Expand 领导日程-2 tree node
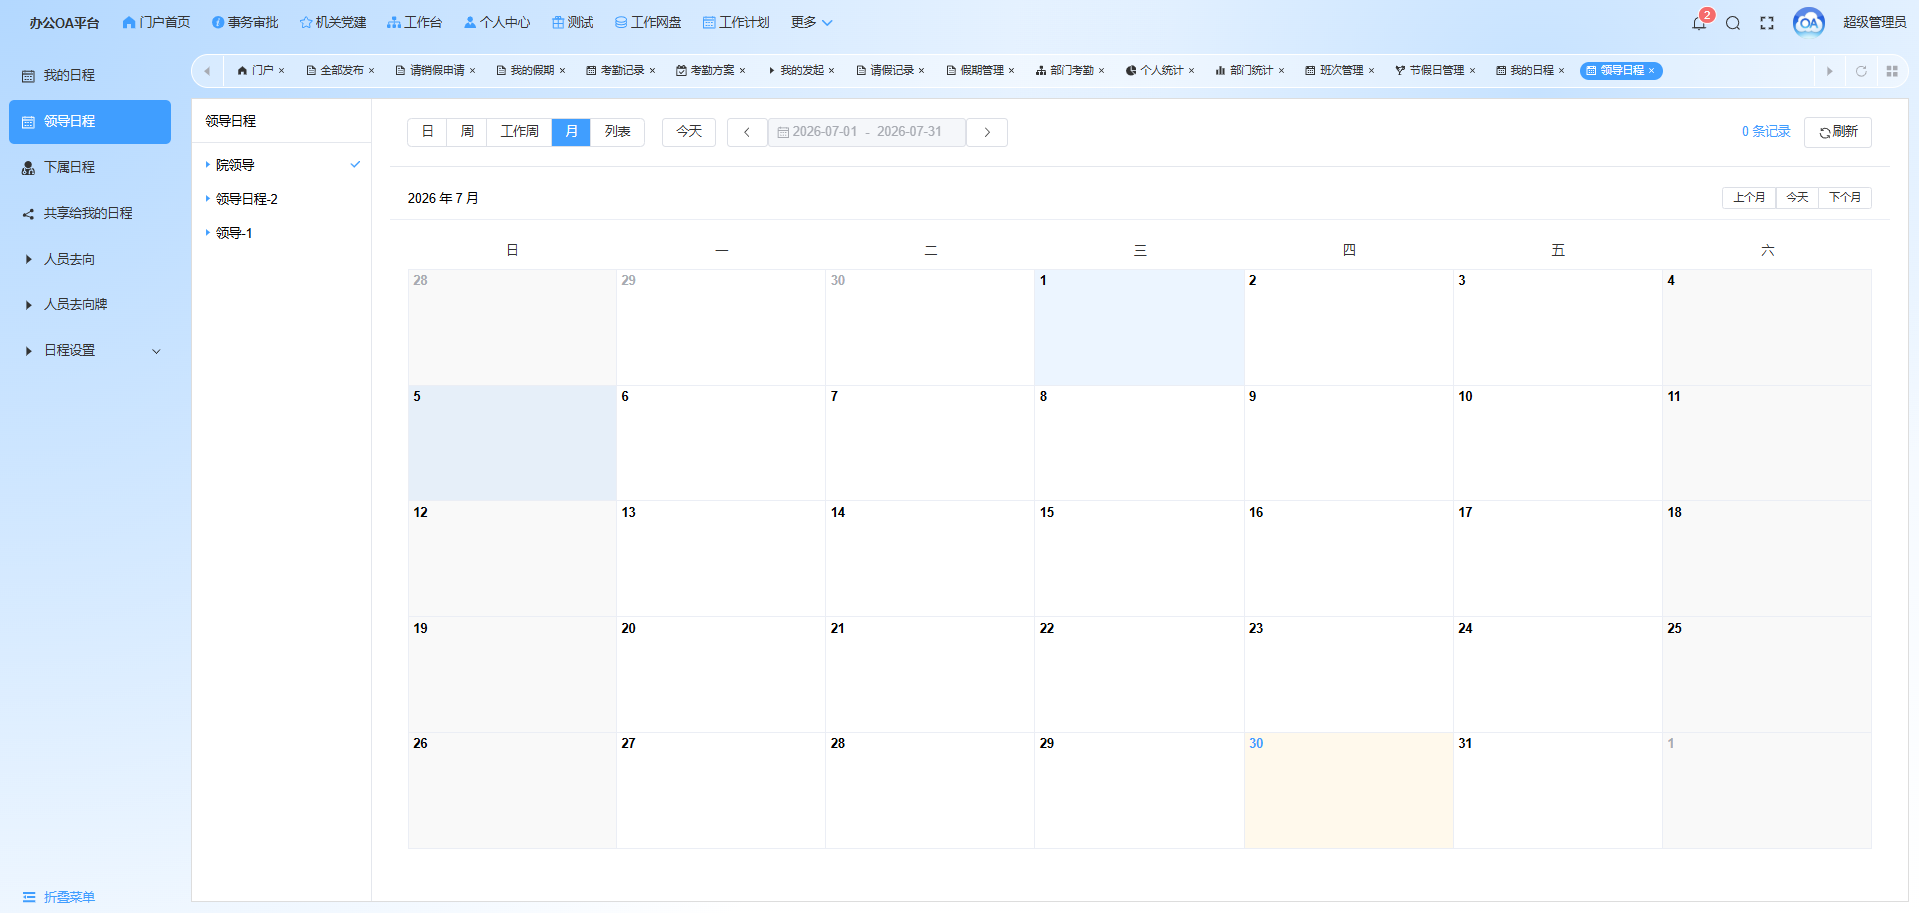Screen dimensions: 1919x913 (x=208, y=199)
